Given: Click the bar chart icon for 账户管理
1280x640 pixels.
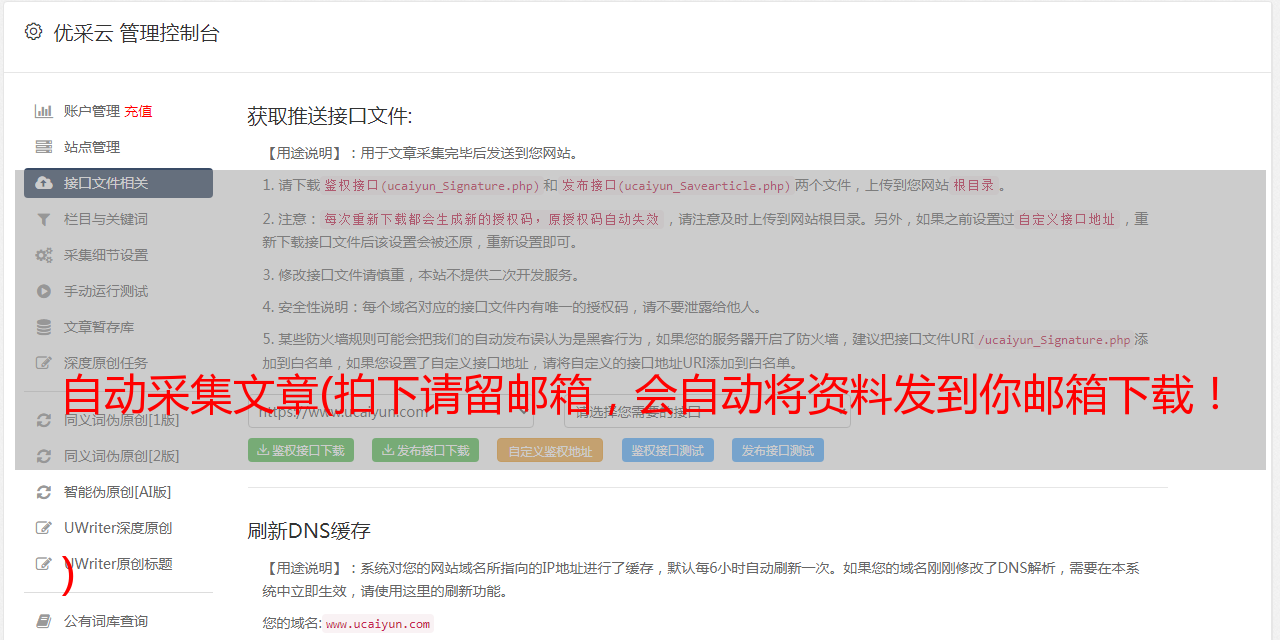Looking at the screenshot, I should click(x=44, y=111).
